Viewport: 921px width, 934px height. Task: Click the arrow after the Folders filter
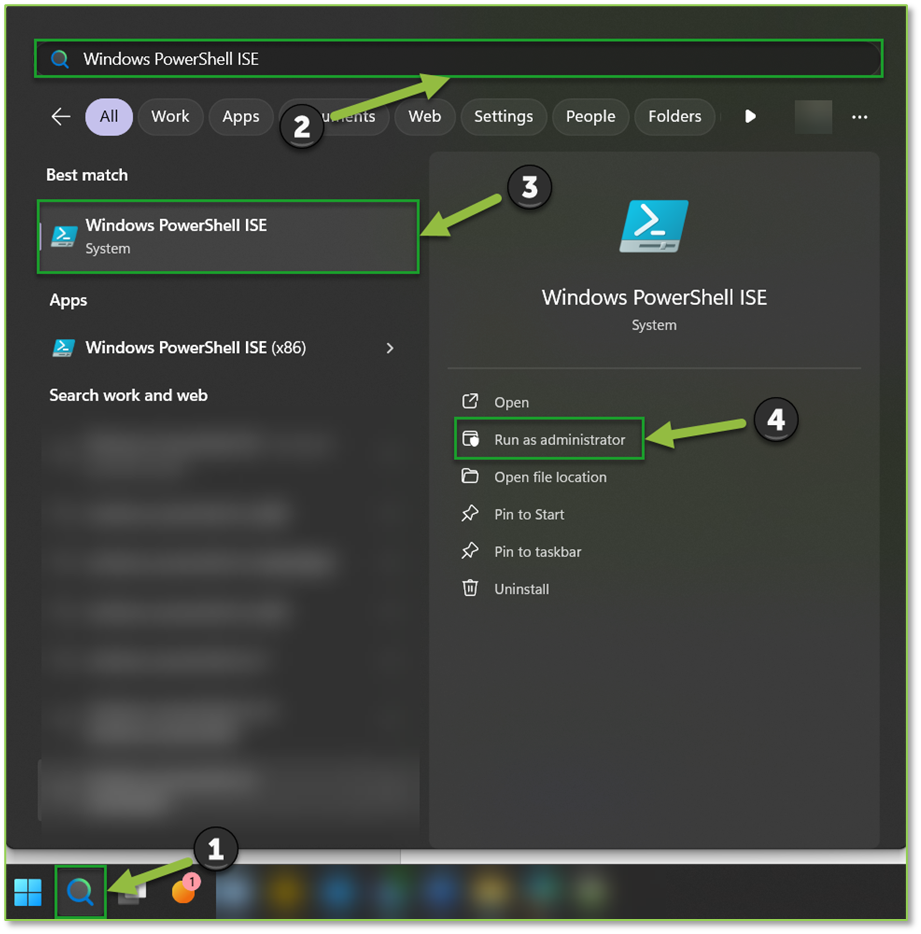(x=750, y=116)
